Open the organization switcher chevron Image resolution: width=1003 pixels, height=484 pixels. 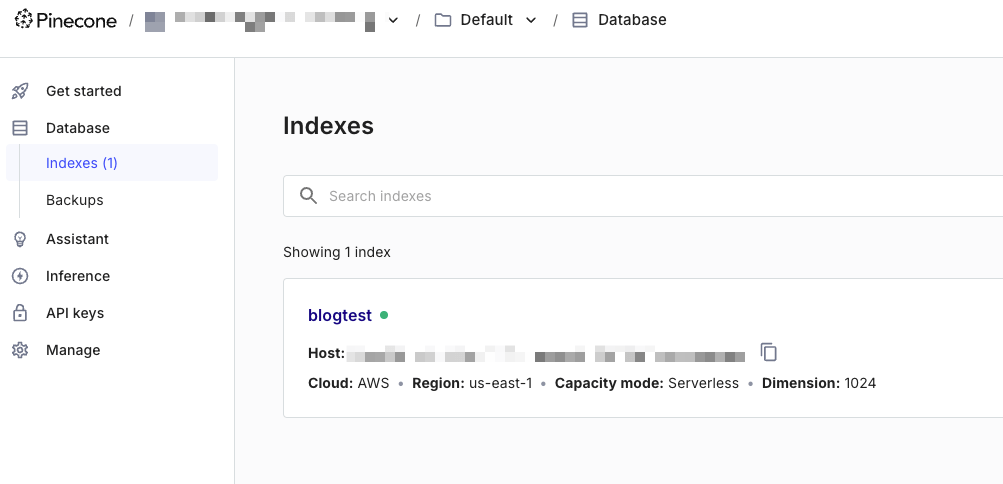393,20
